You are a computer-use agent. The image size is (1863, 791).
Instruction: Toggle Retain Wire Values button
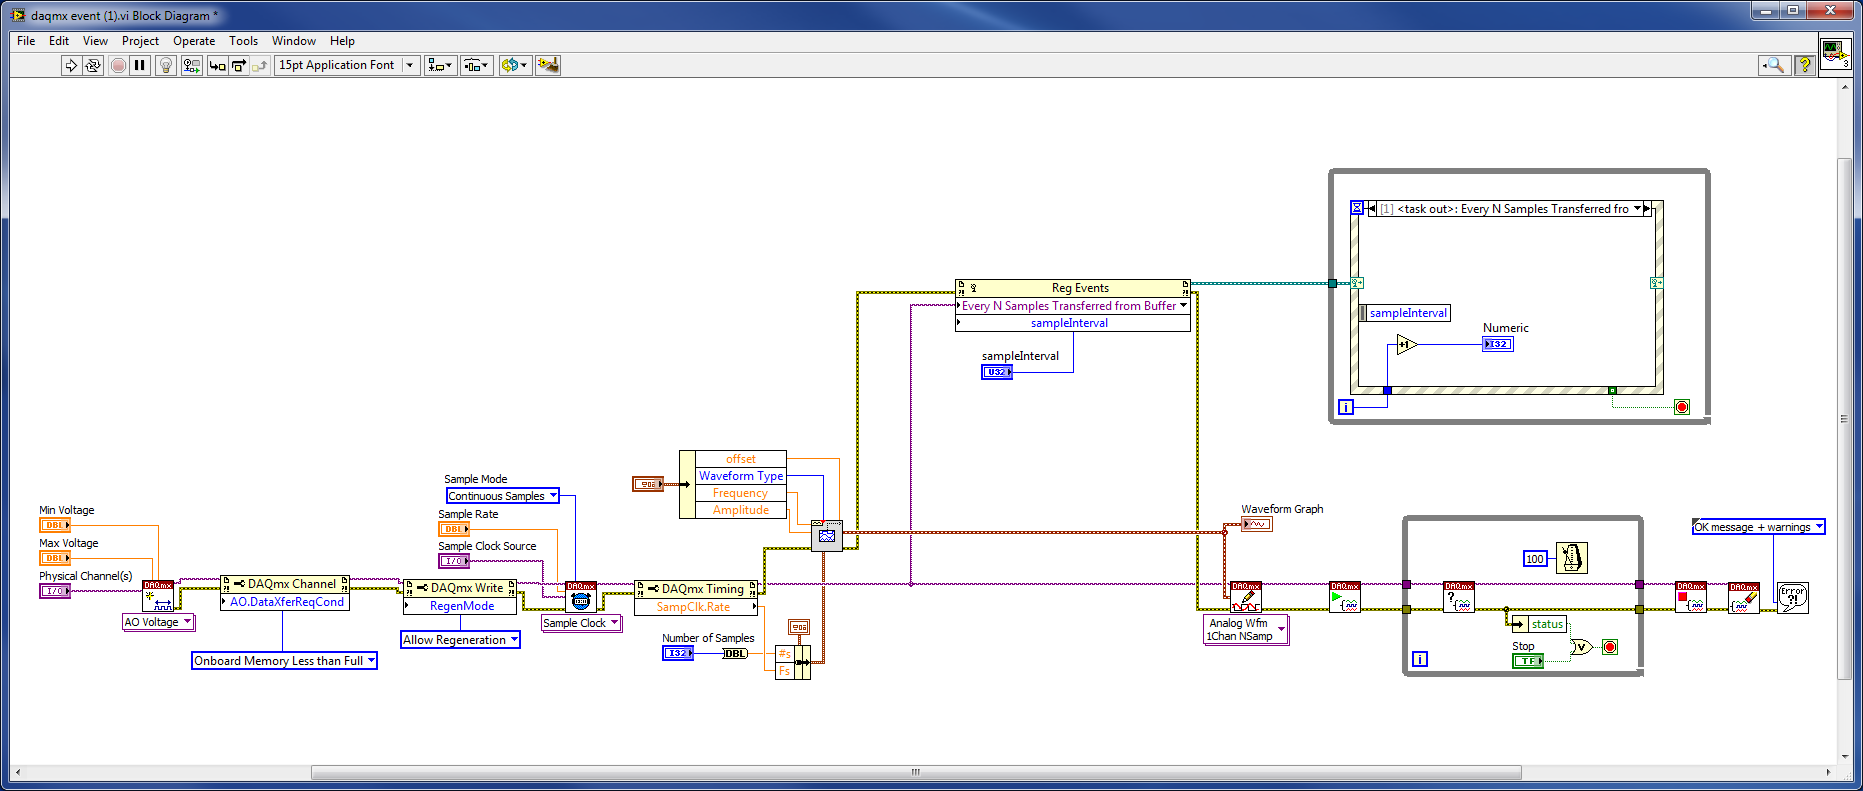[191, 65]
